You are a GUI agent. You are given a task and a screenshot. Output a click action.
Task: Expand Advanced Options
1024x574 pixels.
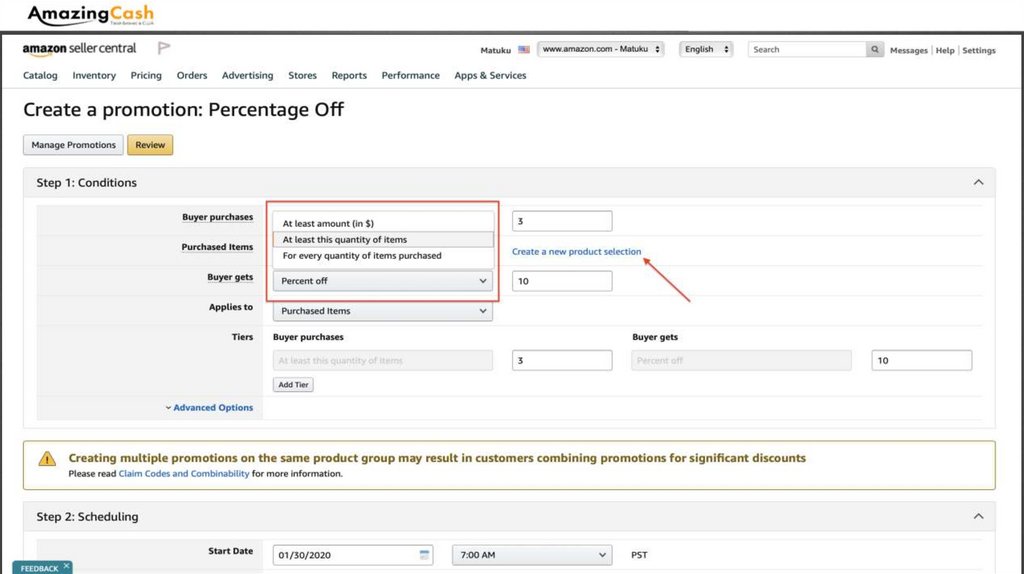(x=209, y=408)
